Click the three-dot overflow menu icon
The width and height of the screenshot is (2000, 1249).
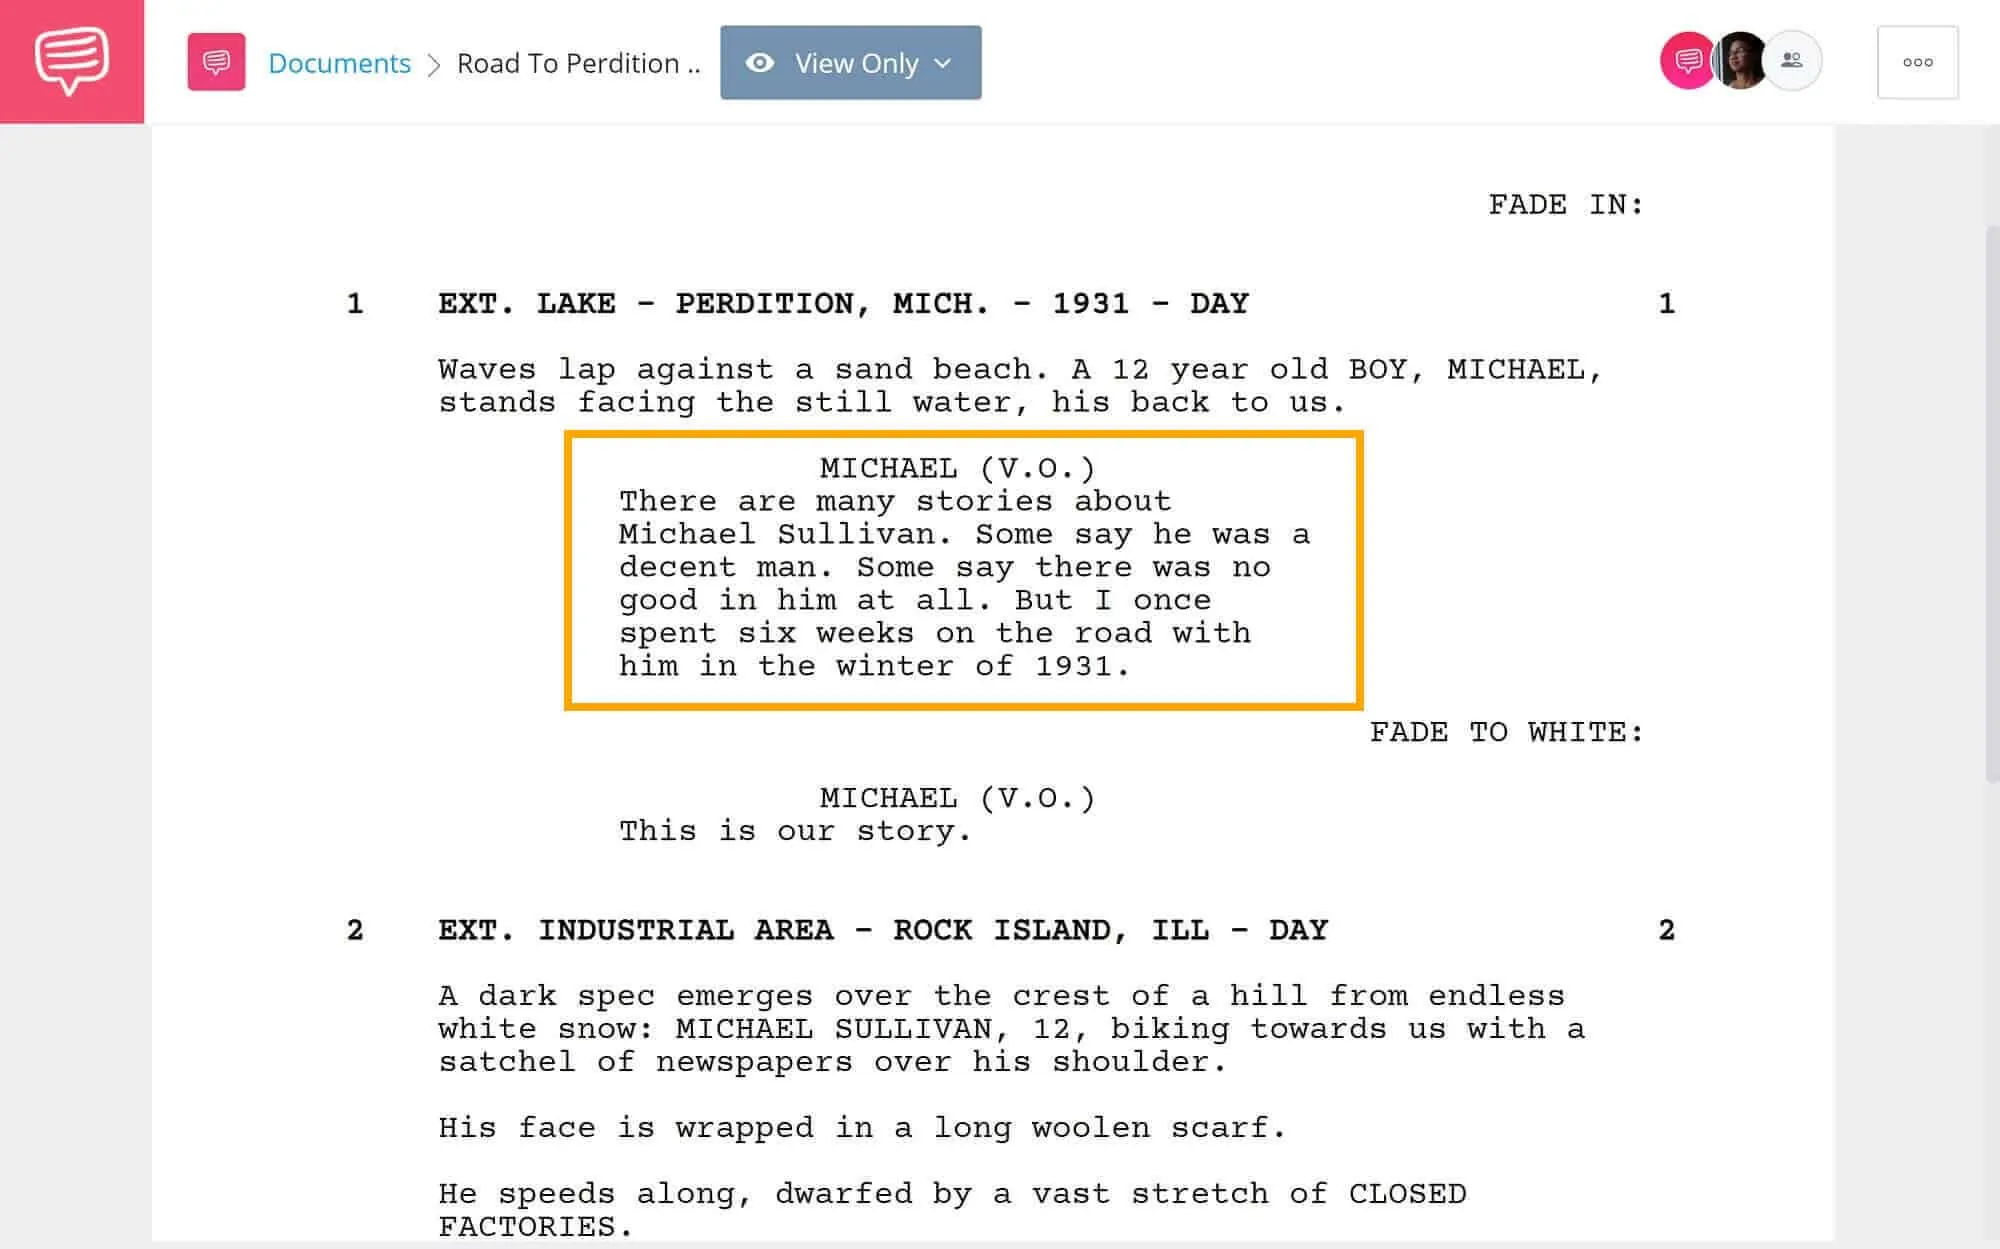coord(1921,63)
